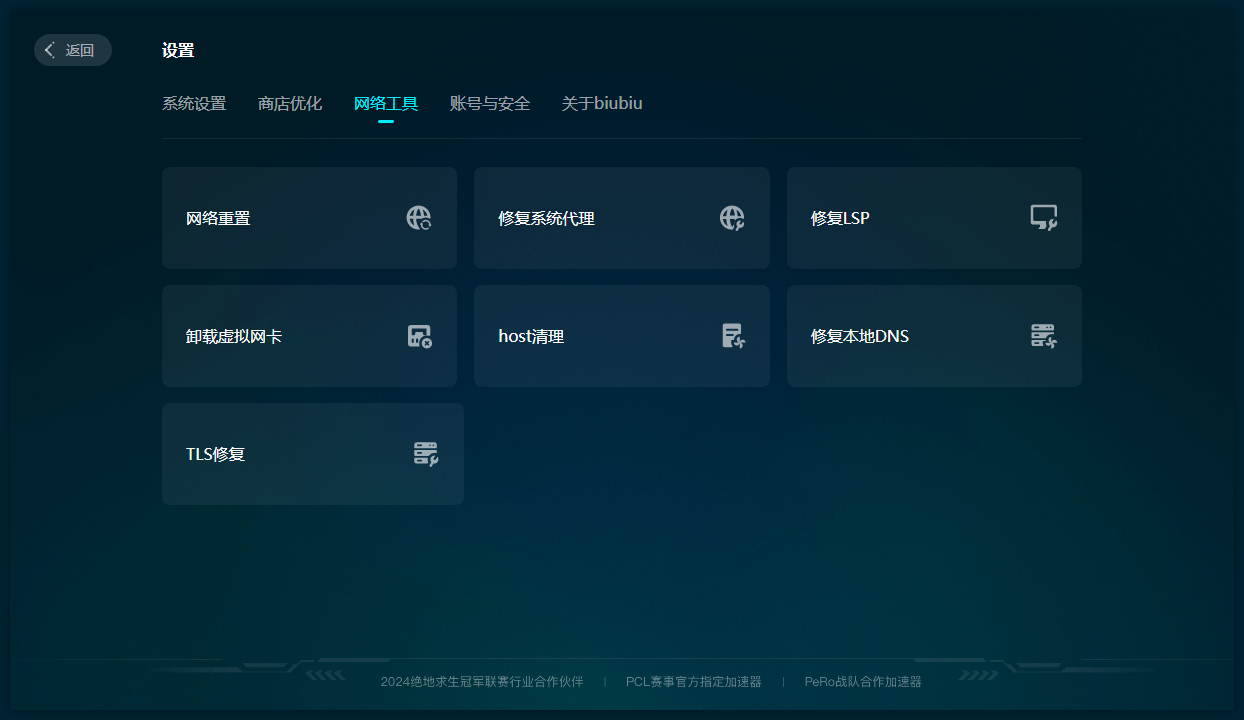
Task: Click the server-wrench icon for TLS修复
Action: pyautogui.click(x=426, y=454)
